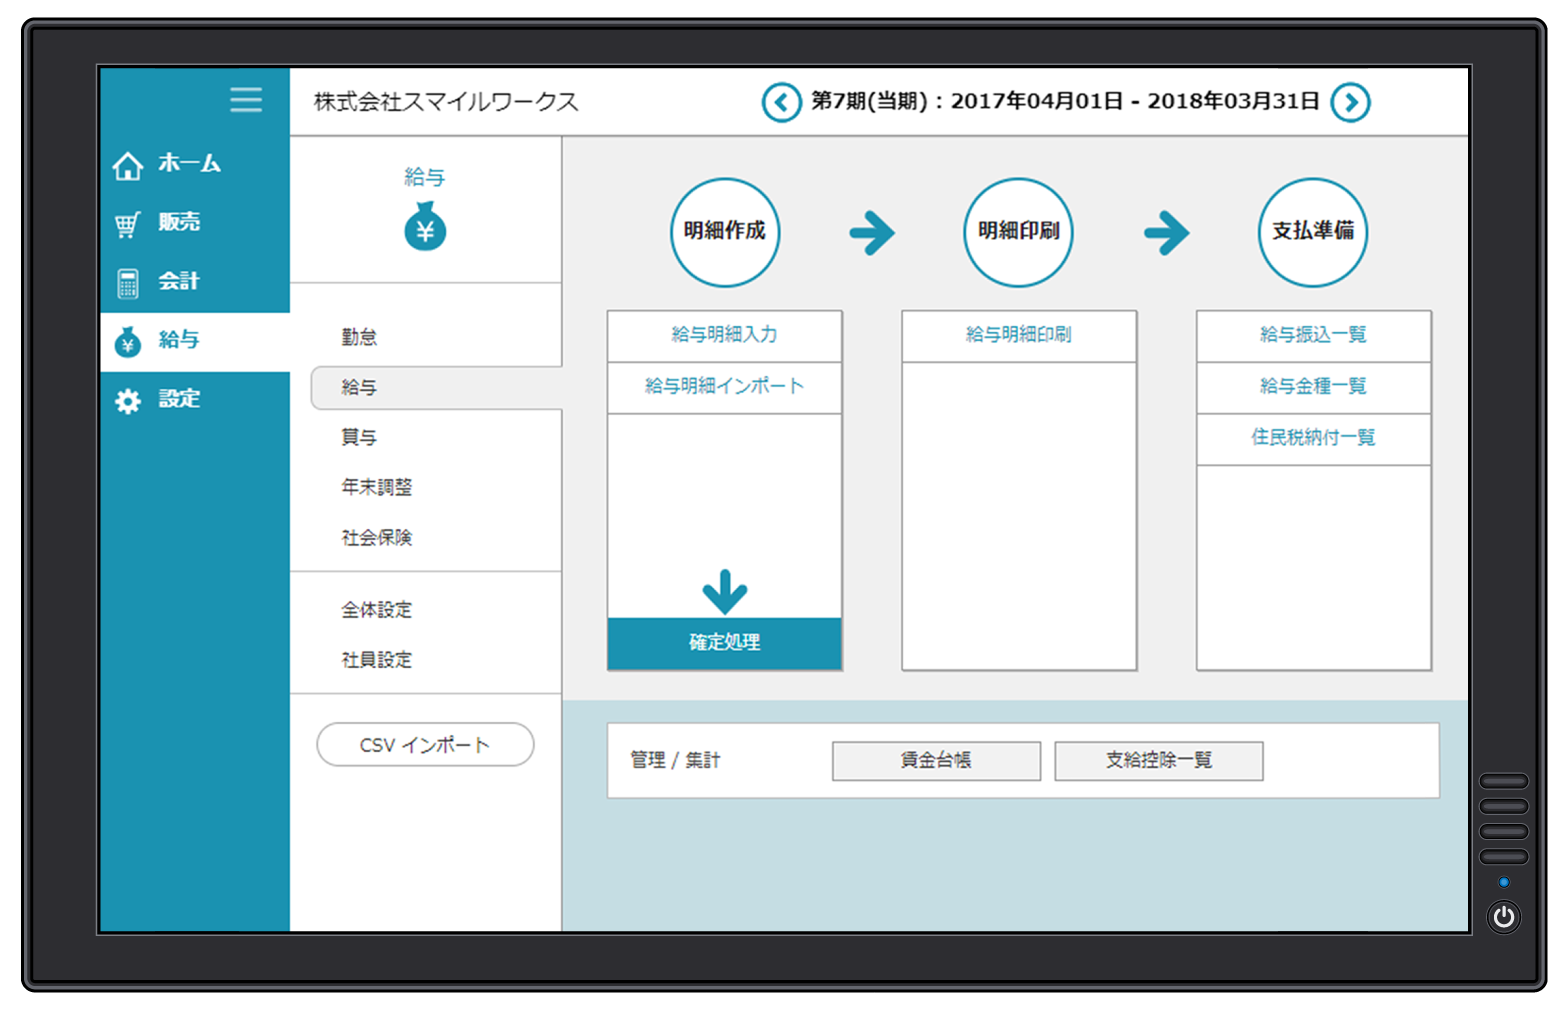Open 年末調整 submenu item

pos(376,487)
